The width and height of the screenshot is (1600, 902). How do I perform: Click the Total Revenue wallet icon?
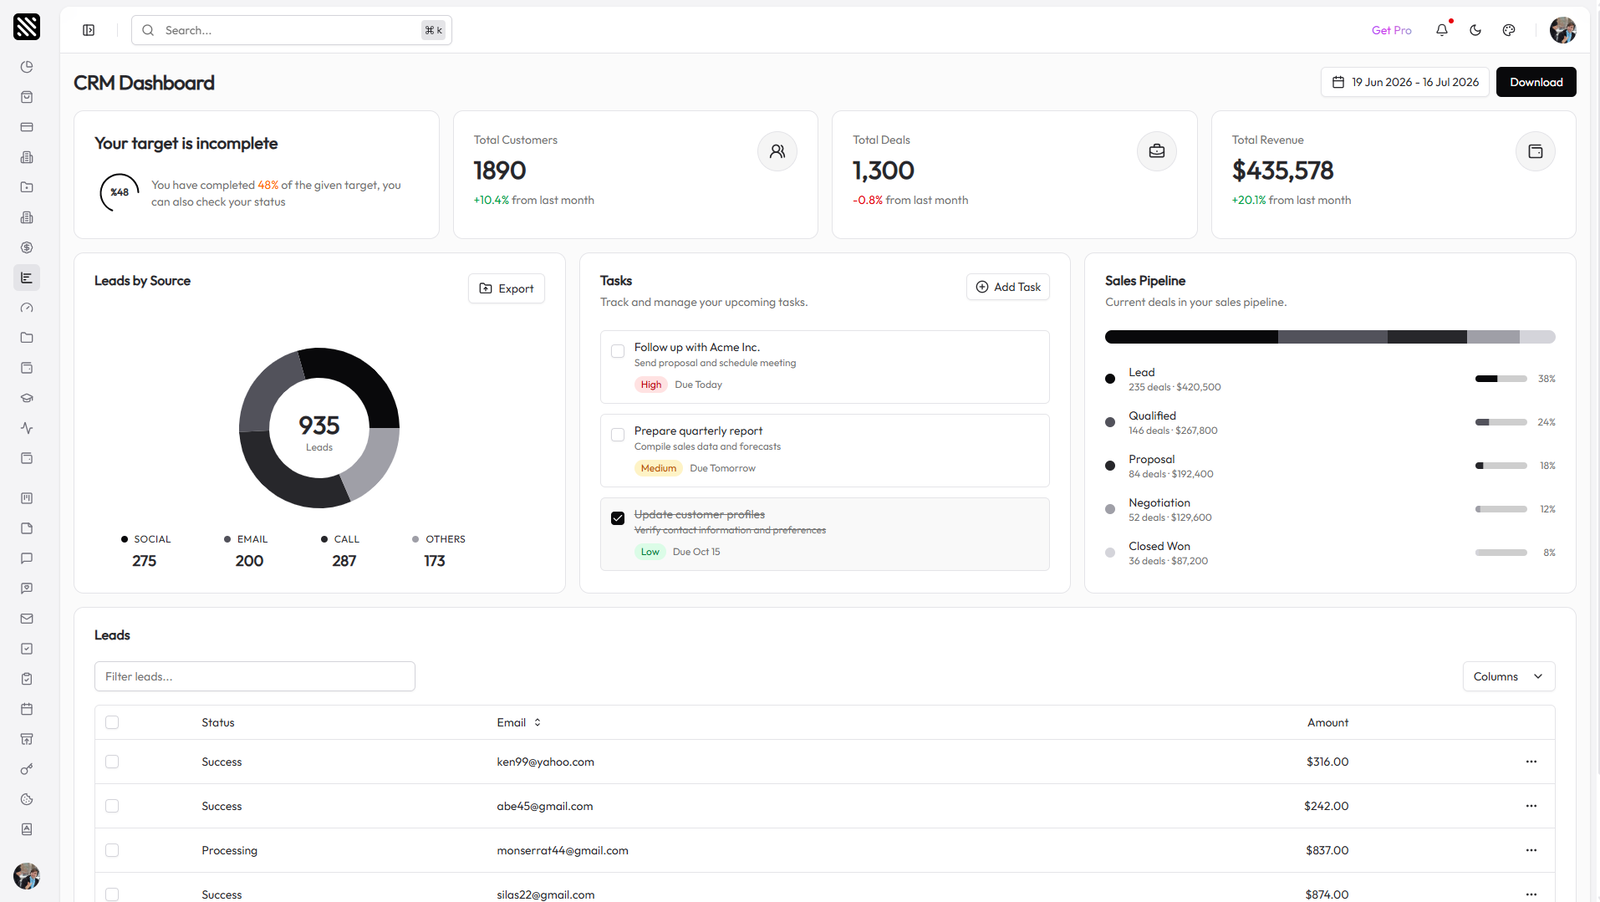(x=1536, y=152)
